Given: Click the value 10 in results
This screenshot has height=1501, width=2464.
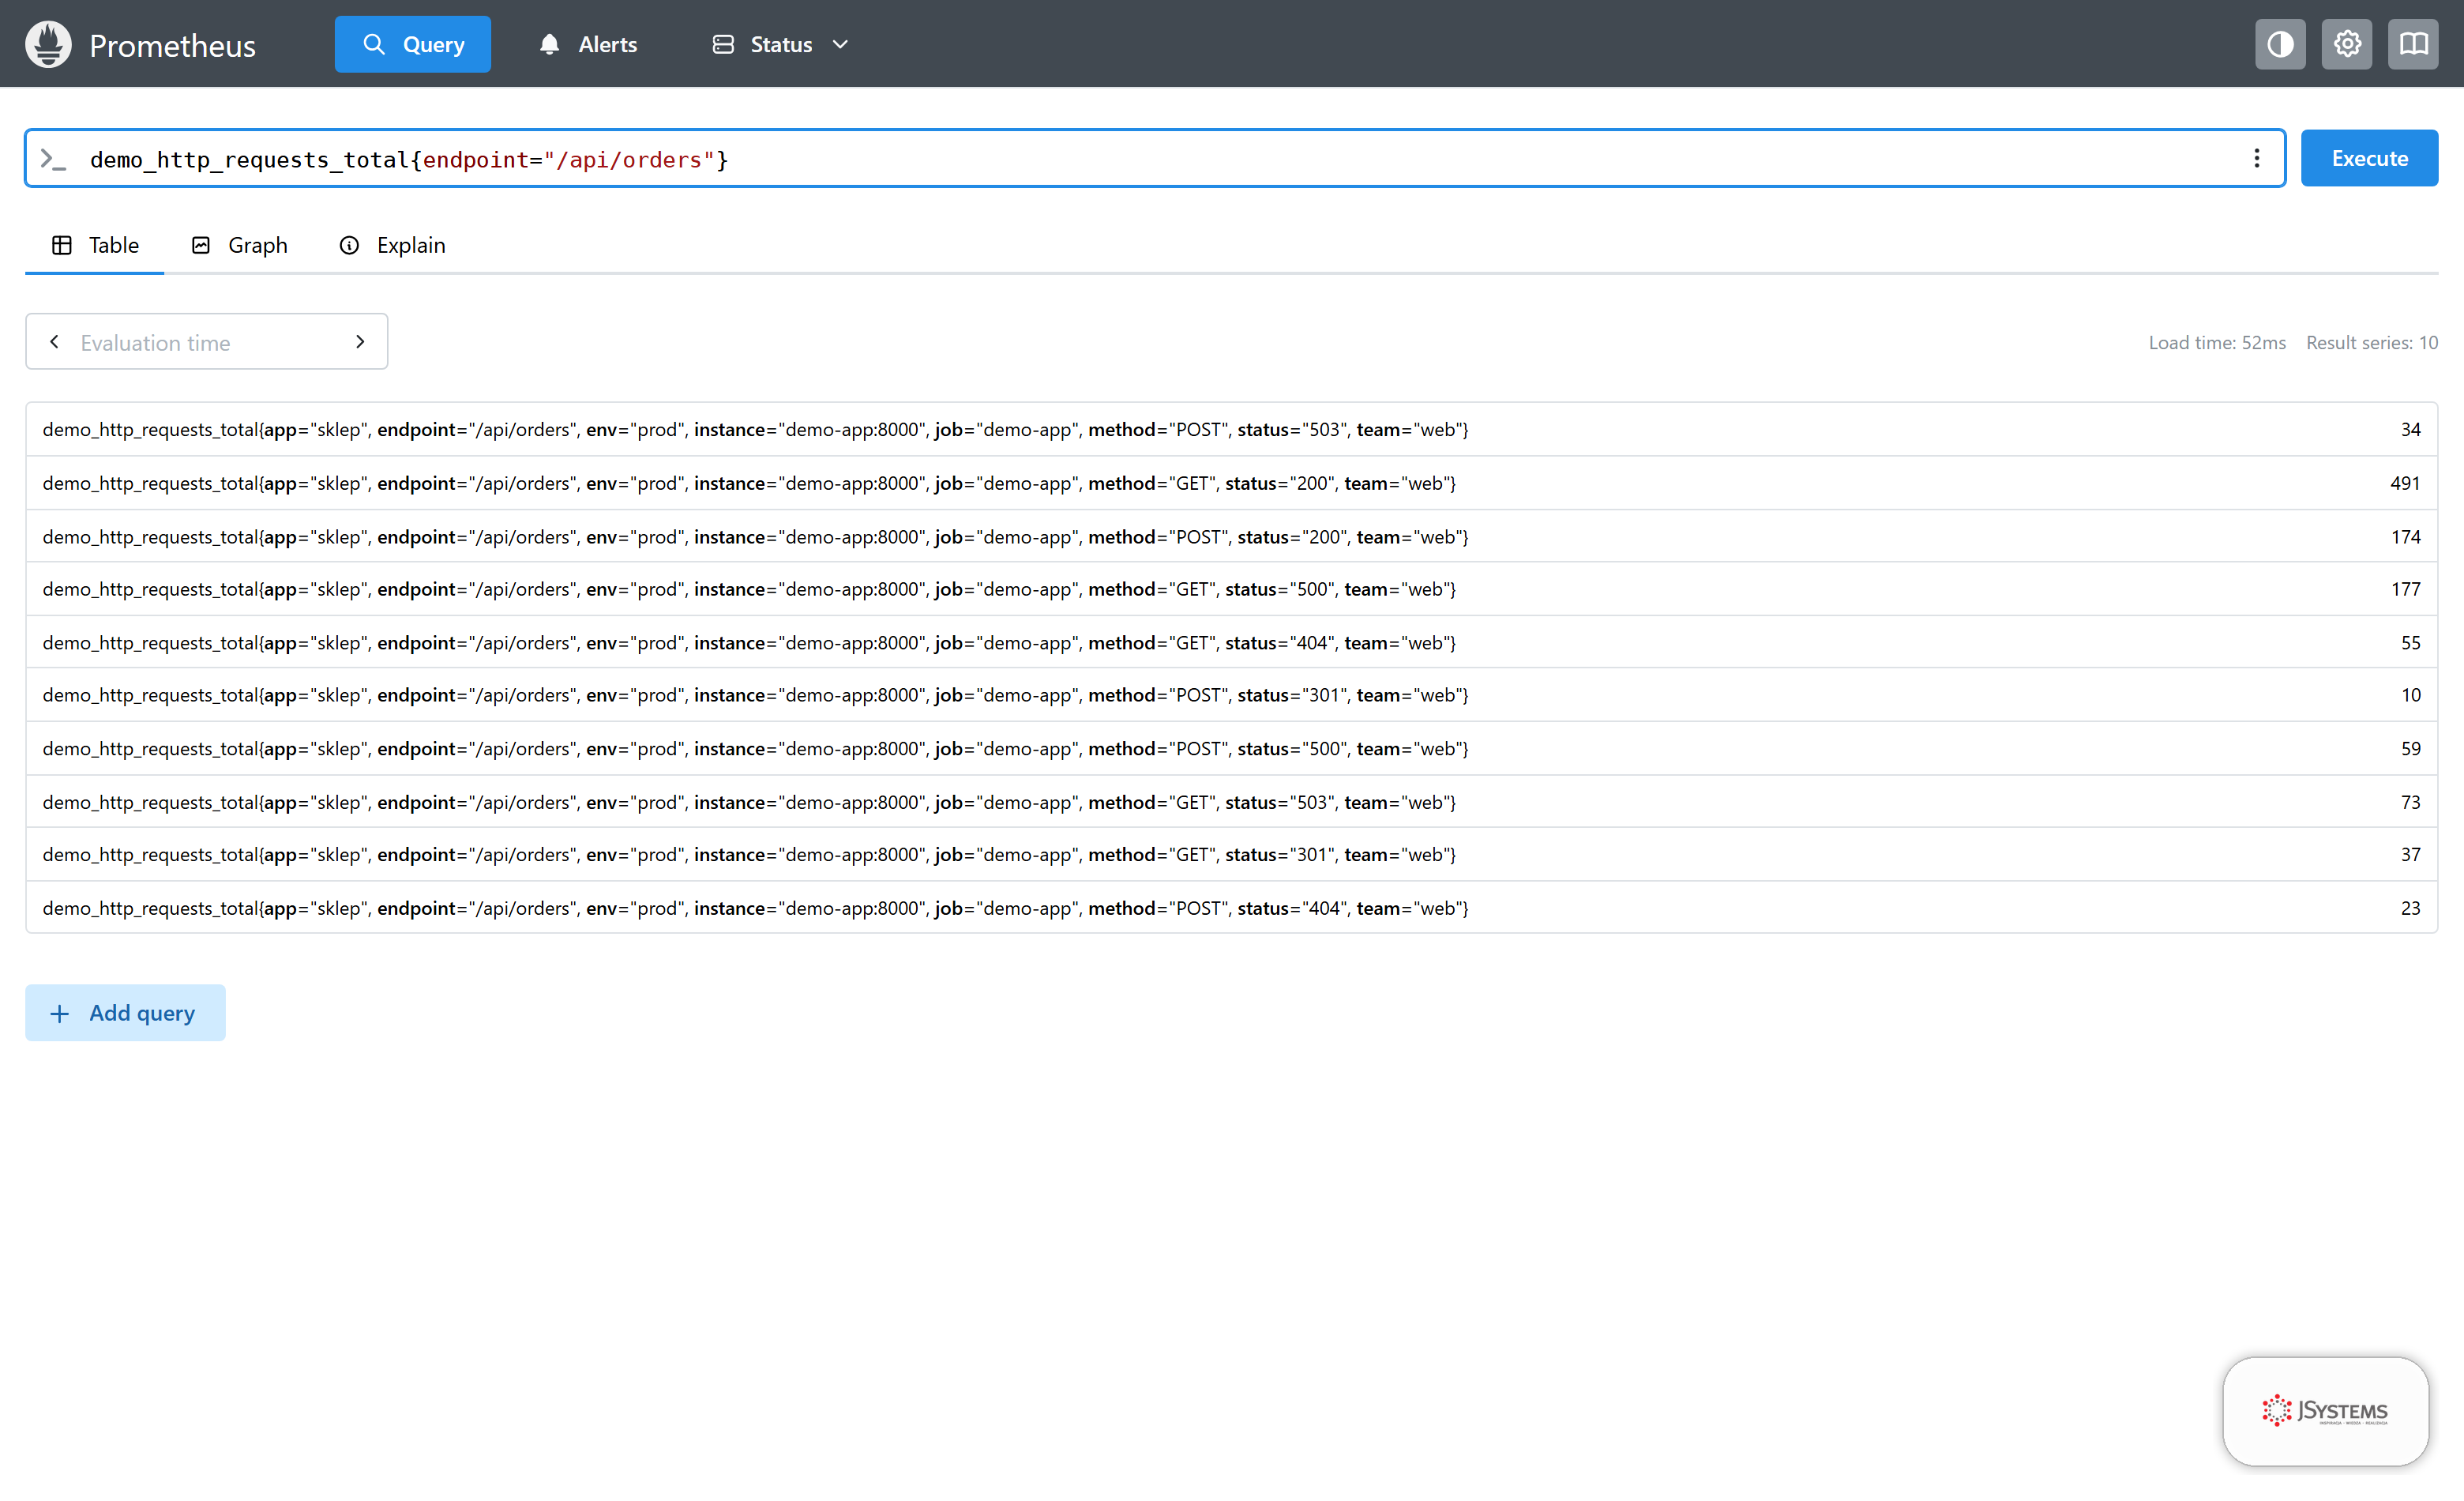Looking at the screenshot, I should pyautogui.click(x=2410, y=695).
